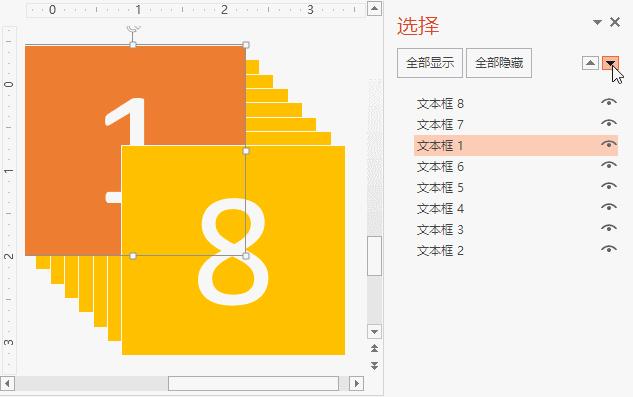Hide 文本框 3 via its eye icon
Viewport: 633px width, 397px height.
click(609, 228)
